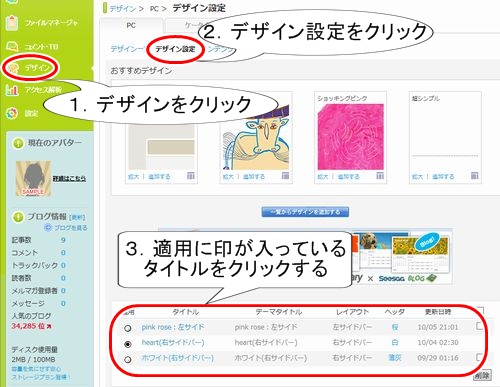Click the 白 header link
This screenshot has height=387, width=500.
coord(395,342)
